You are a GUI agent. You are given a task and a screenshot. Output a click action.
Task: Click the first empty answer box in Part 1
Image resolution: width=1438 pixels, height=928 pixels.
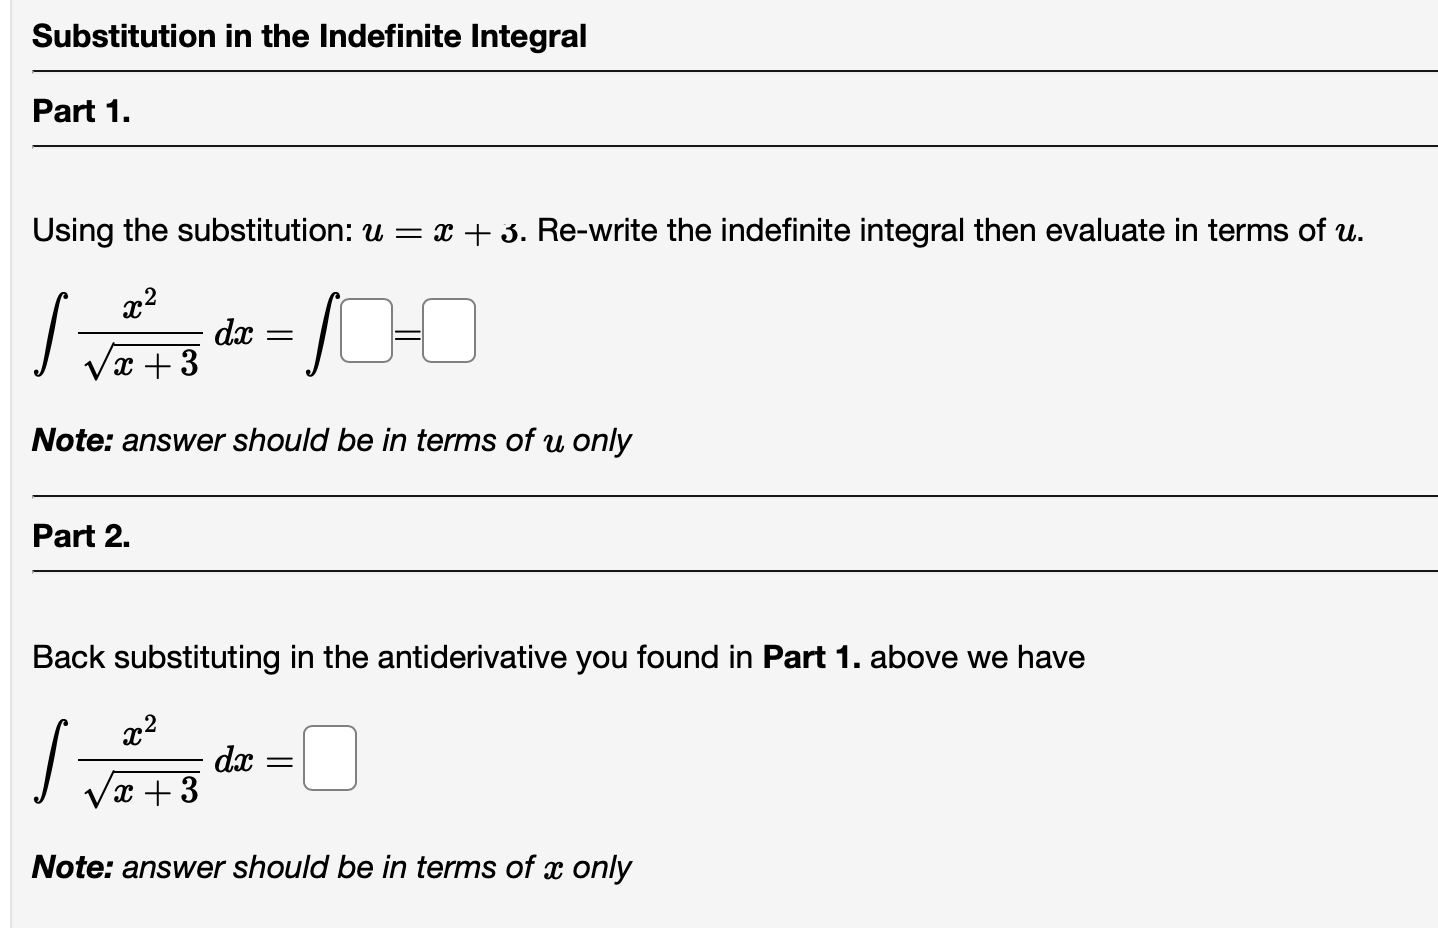(364, 331)
